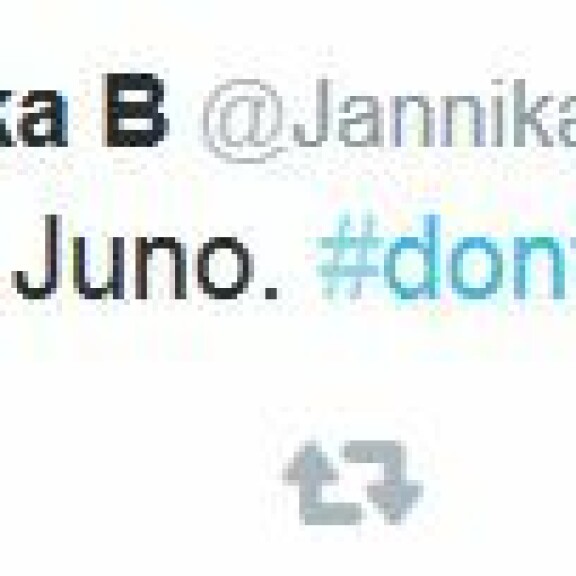The image size is (576, 576).
Task: Select the word "Juno." in the tweet
Action: (x=145, y=257)
